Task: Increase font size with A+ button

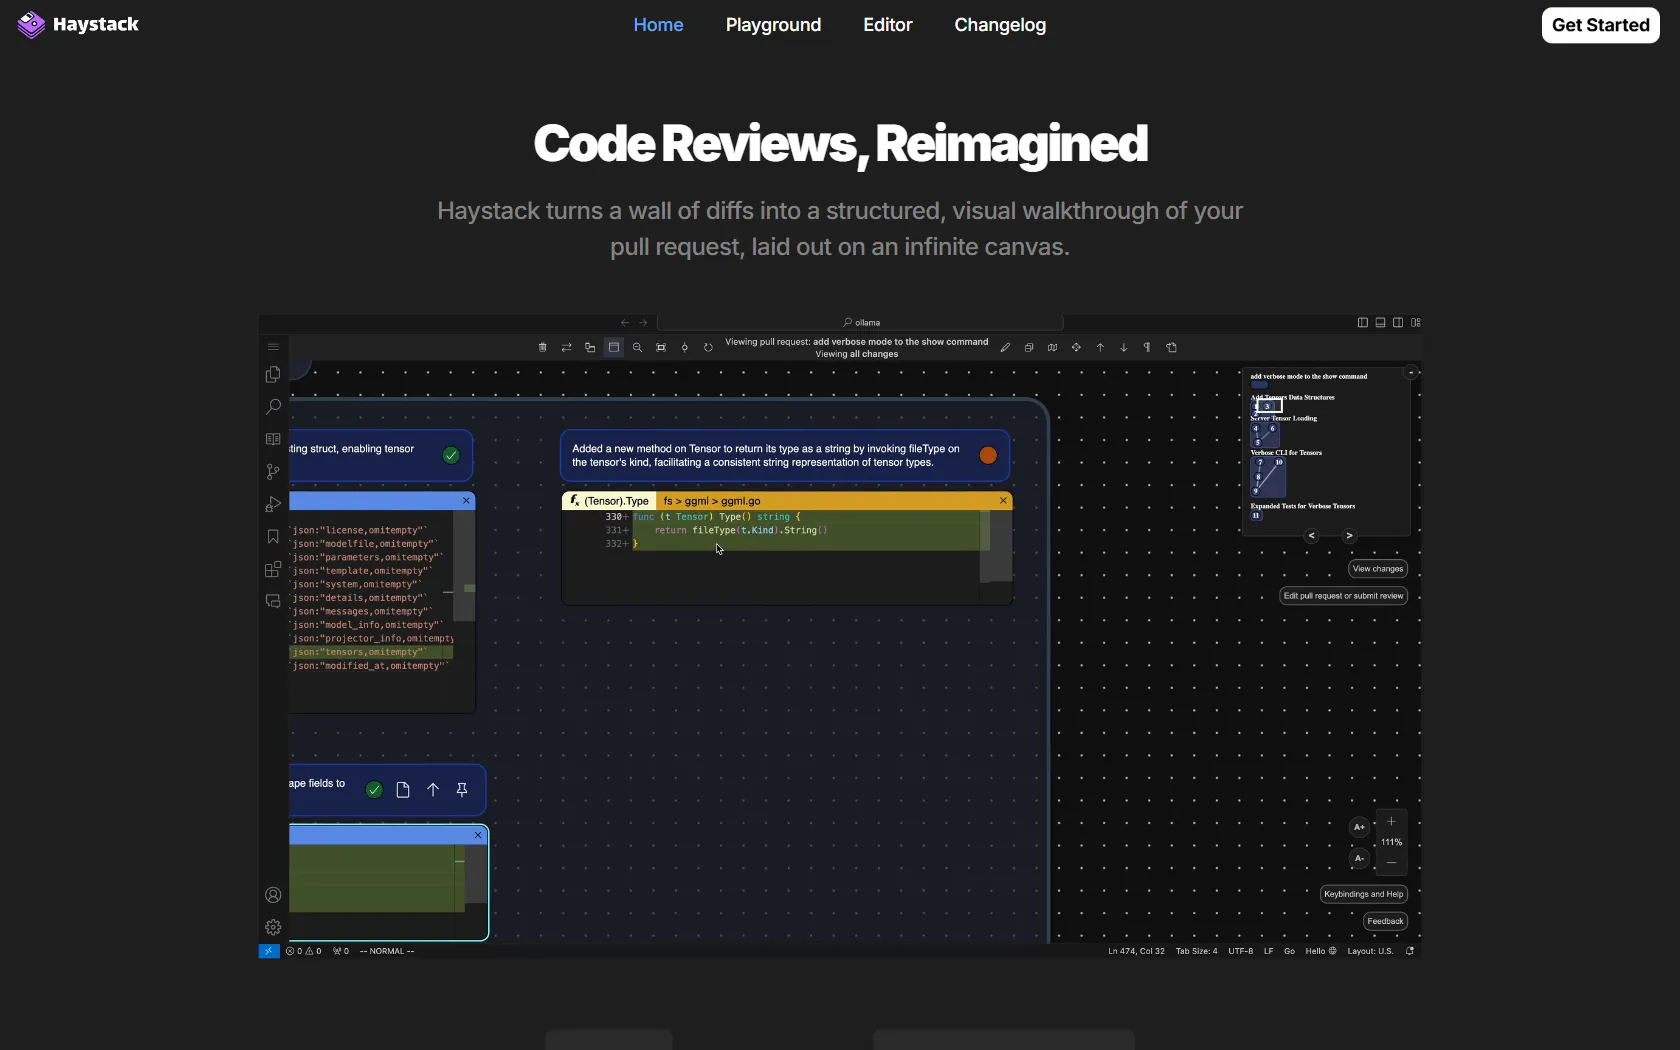Action: coord(1359,827)
